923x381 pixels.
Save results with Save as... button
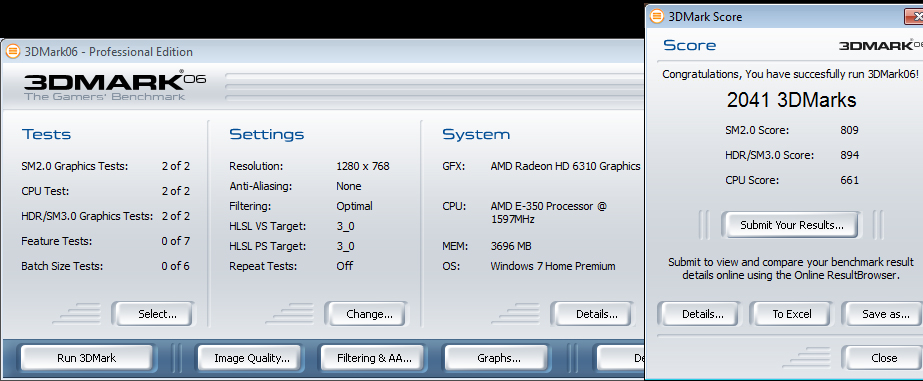pyautogui.click(x=884, y=314)
